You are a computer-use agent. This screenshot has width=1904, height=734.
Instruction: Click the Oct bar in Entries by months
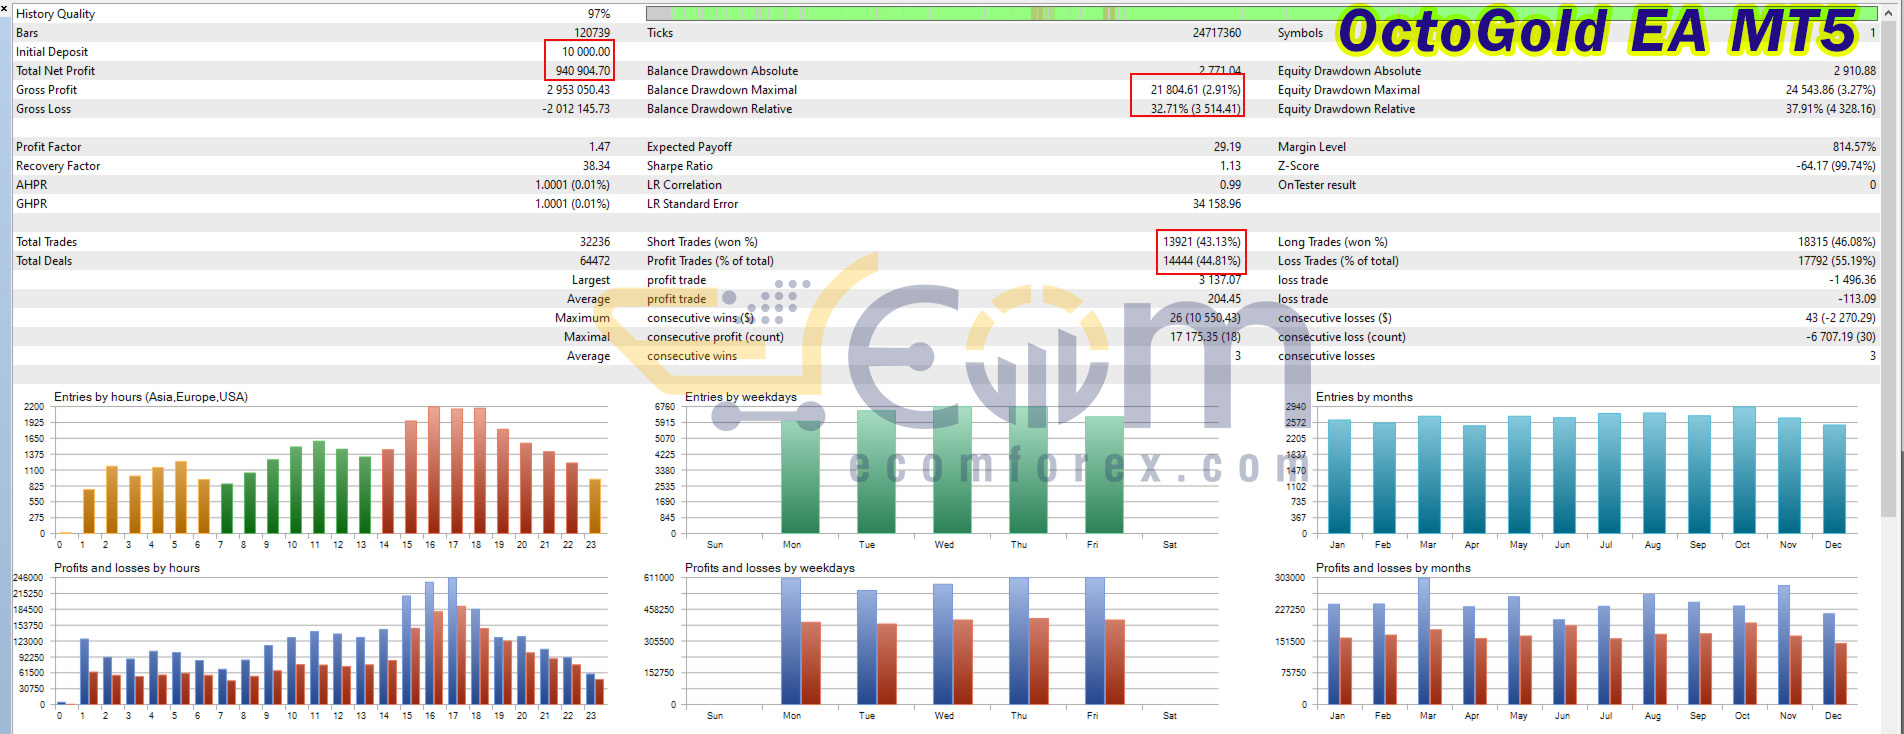point(1744,470)
